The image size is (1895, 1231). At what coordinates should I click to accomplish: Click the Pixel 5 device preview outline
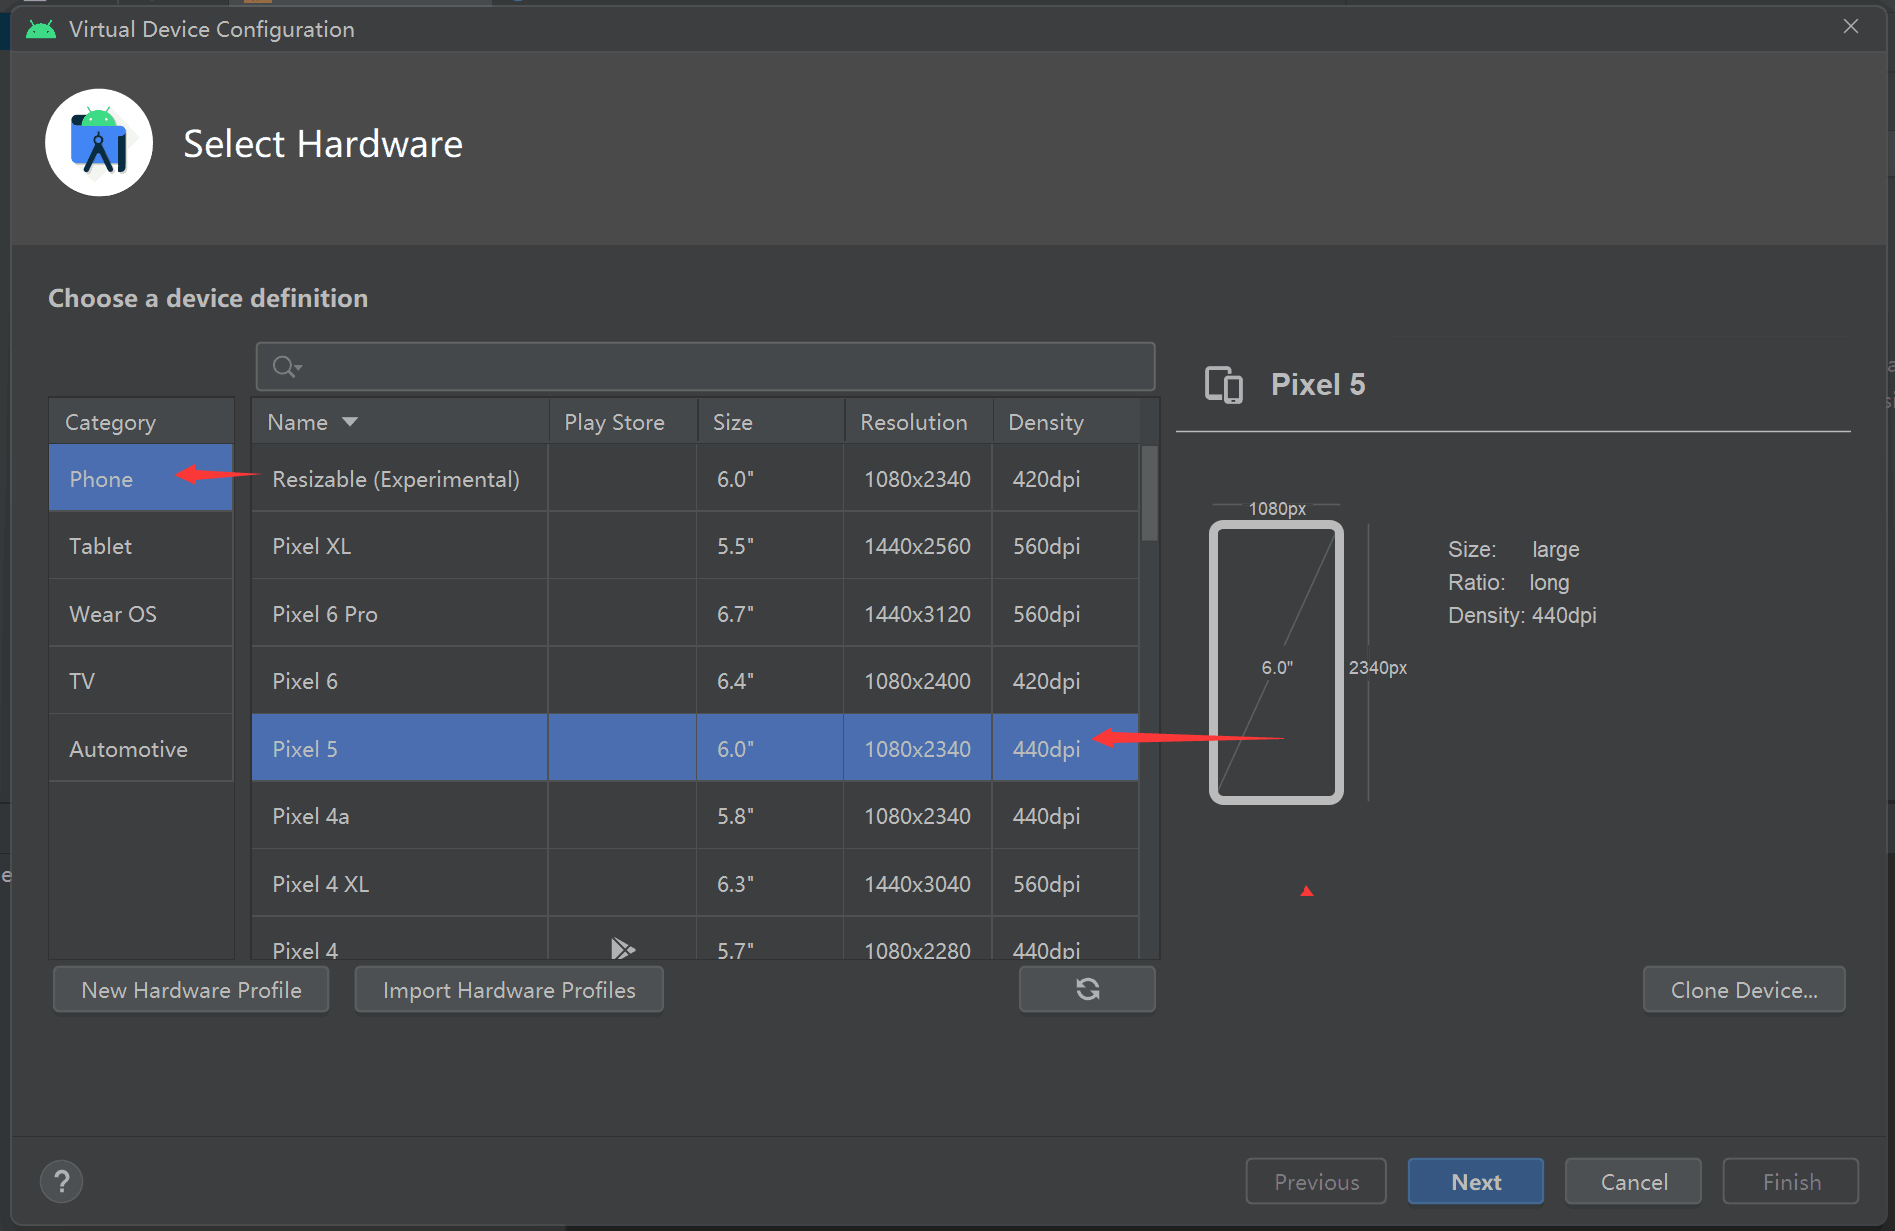pyautogui.click(x=1276, y=662)
